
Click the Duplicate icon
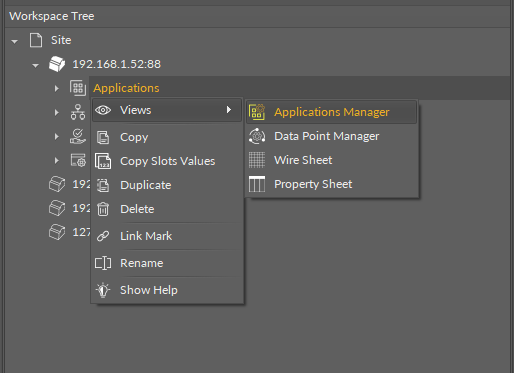(103, 185)
